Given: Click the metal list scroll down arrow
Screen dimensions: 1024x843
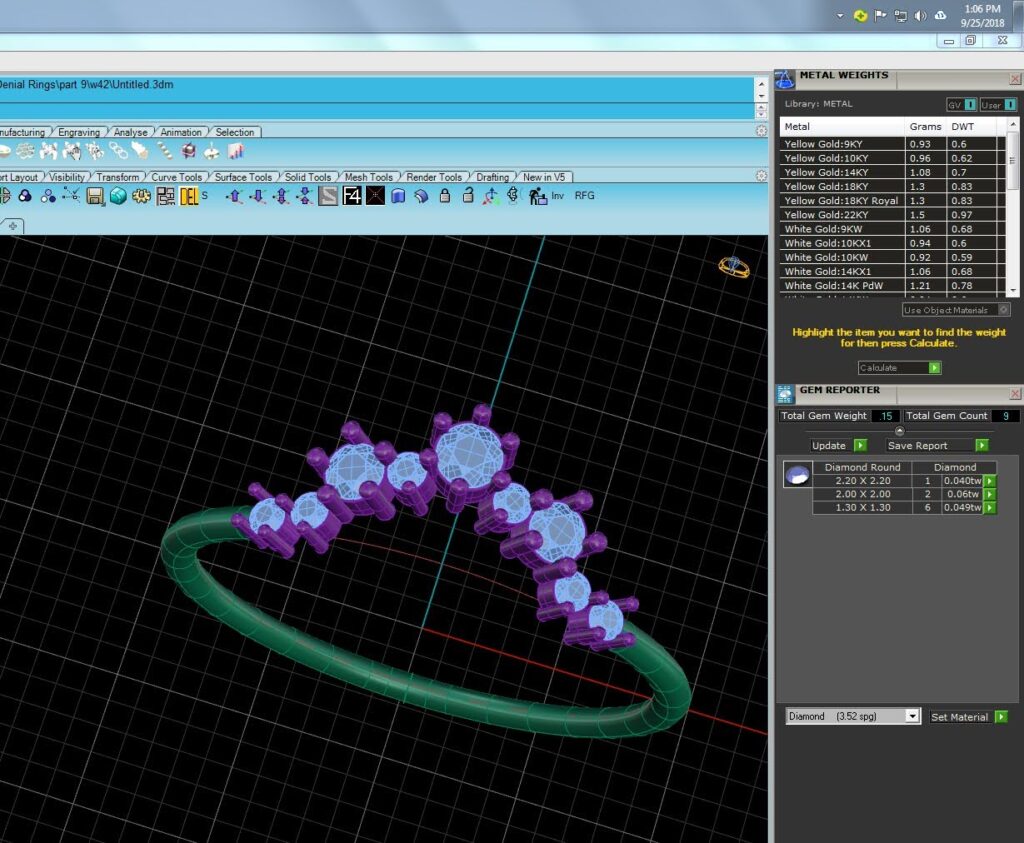Looking at the screenshot, I should coord(1012,290).
